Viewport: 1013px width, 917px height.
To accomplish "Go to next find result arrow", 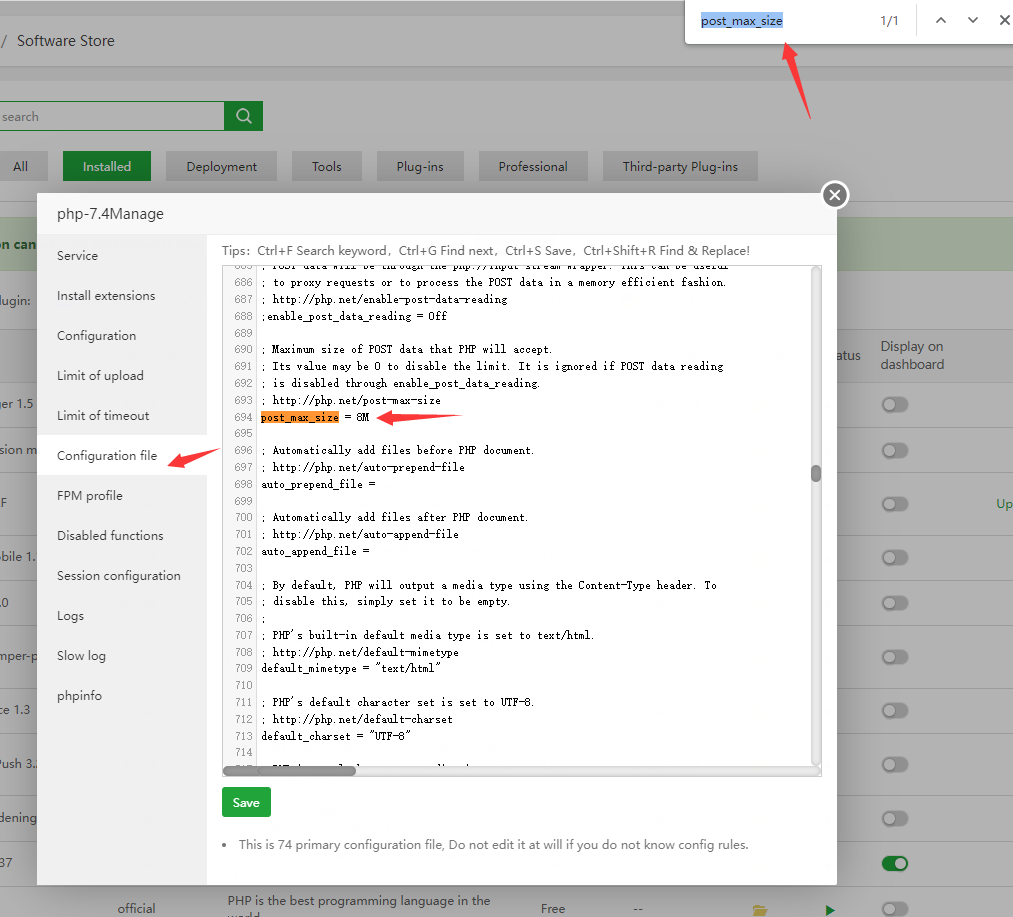I will click(972, 21).
